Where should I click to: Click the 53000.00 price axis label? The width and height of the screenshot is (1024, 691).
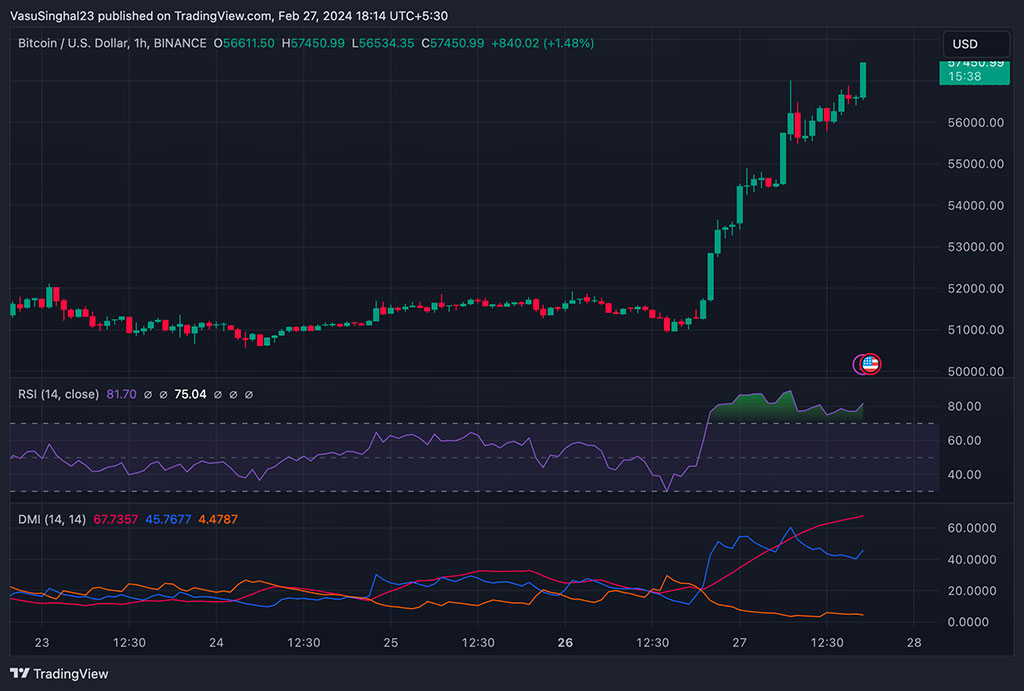pos(976,247)
